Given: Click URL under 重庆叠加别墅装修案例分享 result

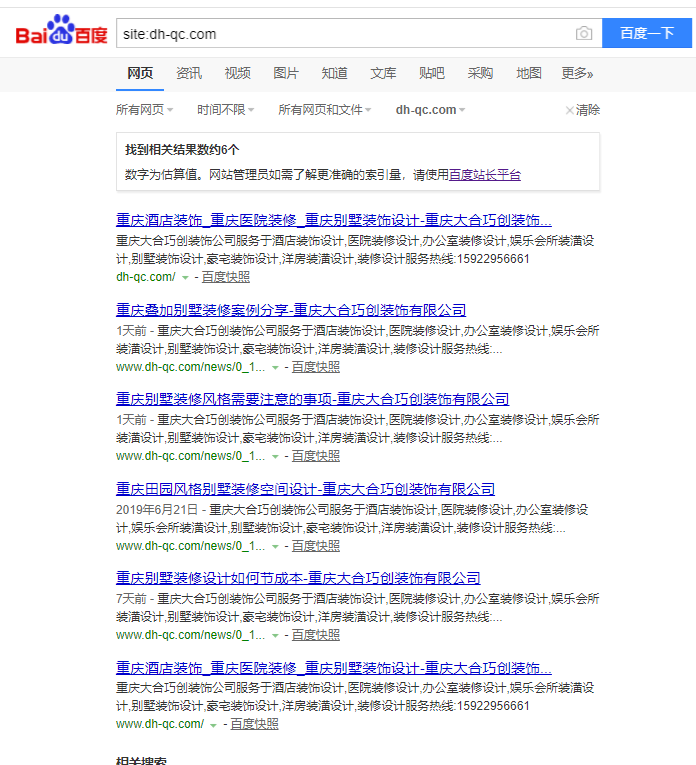Looking at the screenshot, I should pyautogui.click(x=190, y=367).
